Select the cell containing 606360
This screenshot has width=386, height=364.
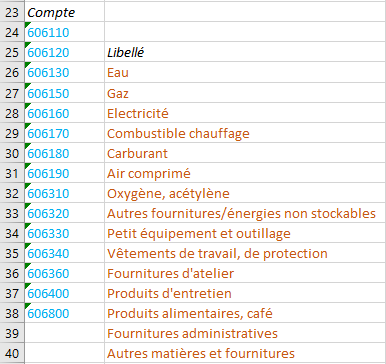click(65, 273)
